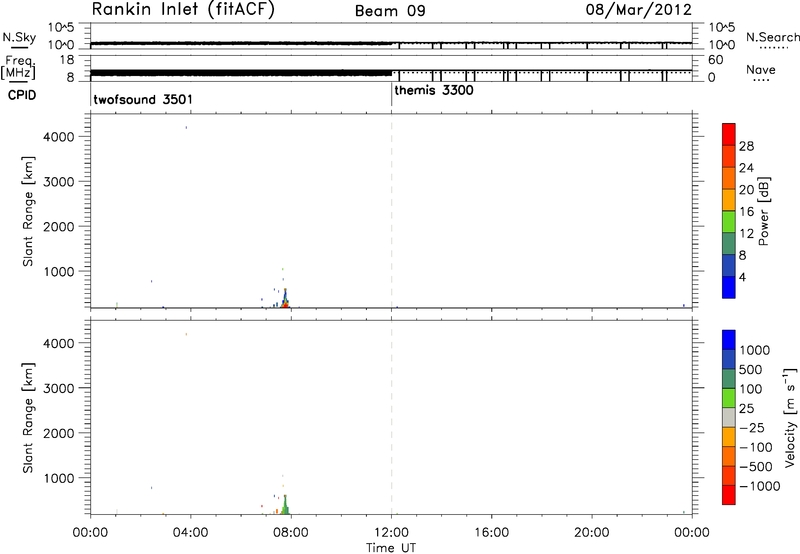This screenshot has width=800, height=554.
Task: Select the 'twofsound 3501' CPID entry
Action: (x=143, y=99)
